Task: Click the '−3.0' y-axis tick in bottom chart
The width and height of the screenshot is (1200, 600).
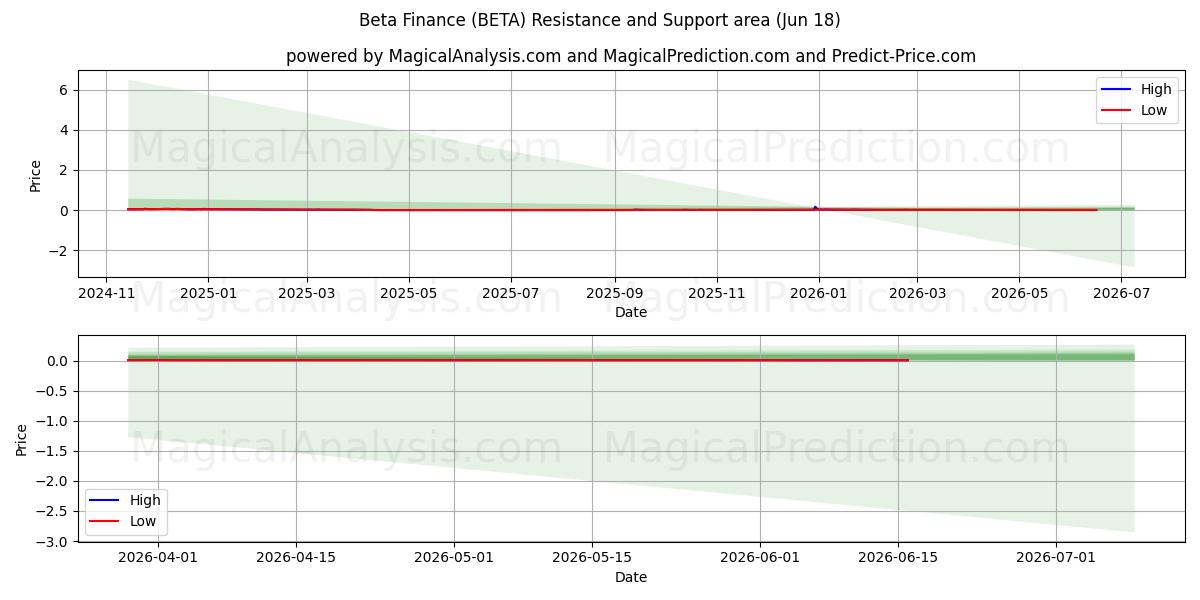Action: point(51,541)
